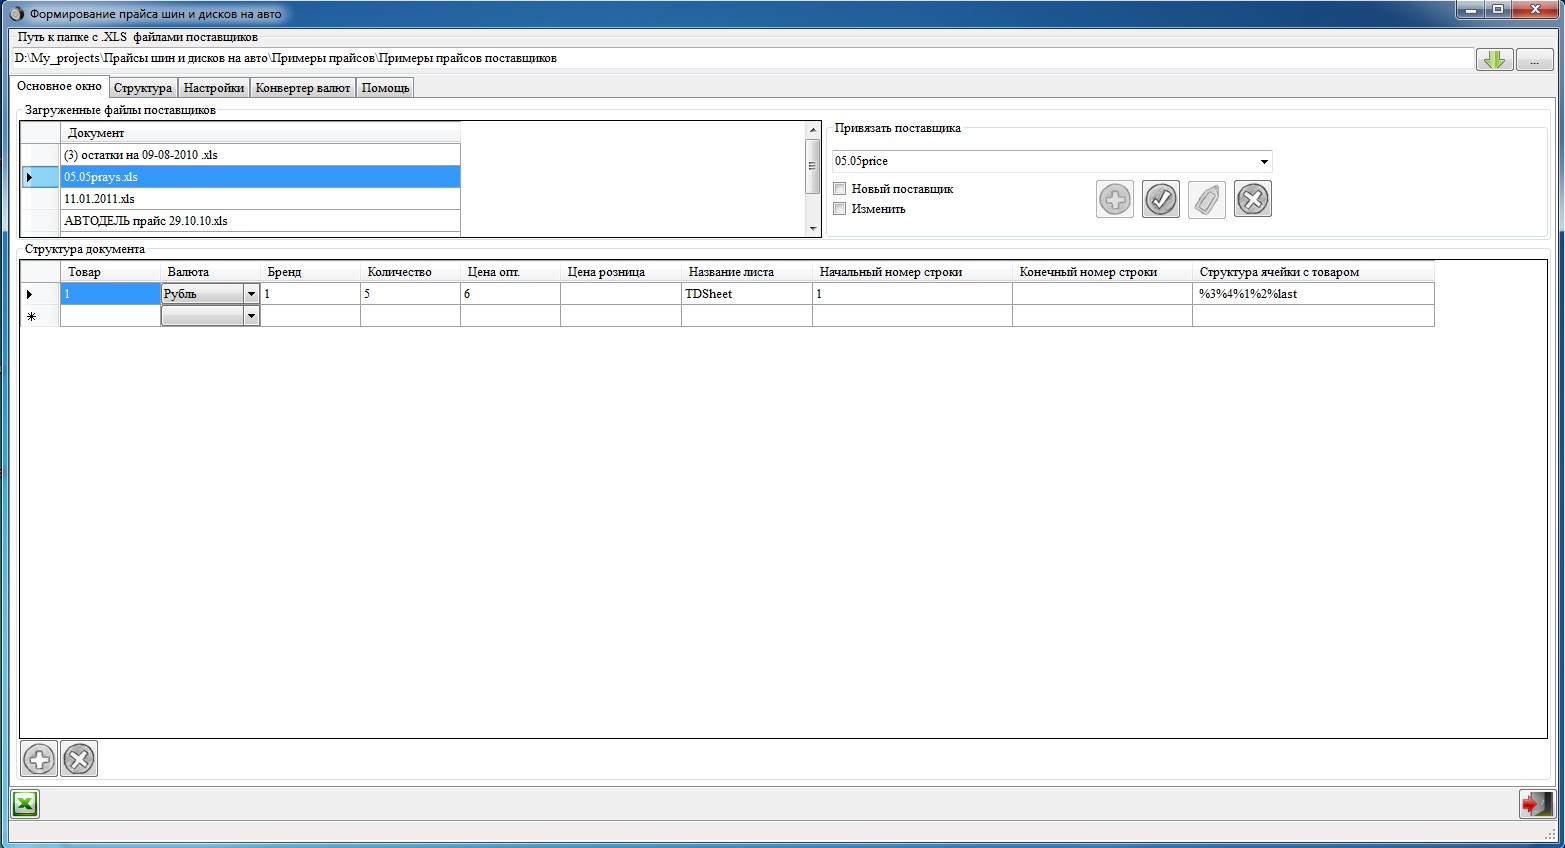Minimize the application window
This screenshot has height=848, width=1565.
[x=1470, y=10]
